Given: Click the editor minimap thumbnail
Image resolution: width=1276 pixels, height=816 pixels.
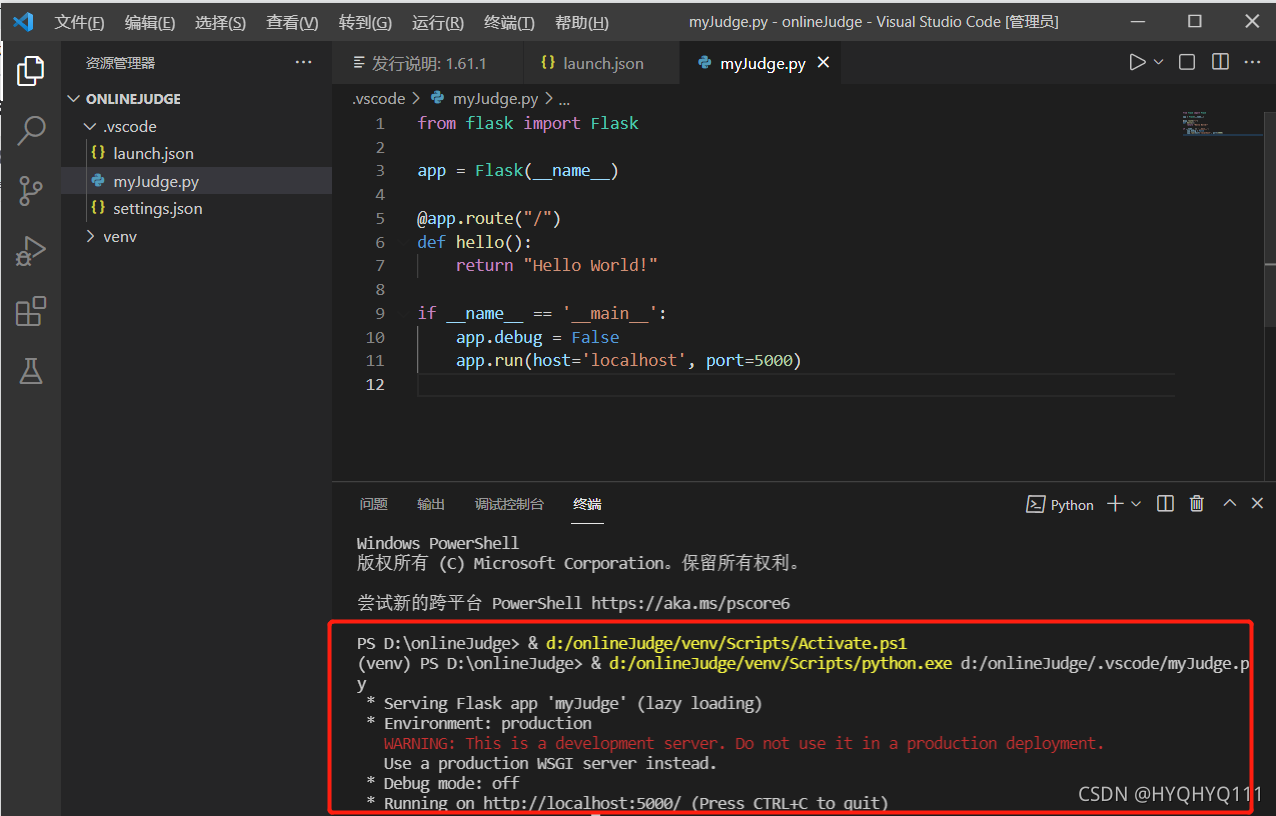Looking at the screenshot, I should click(1222, 125).
